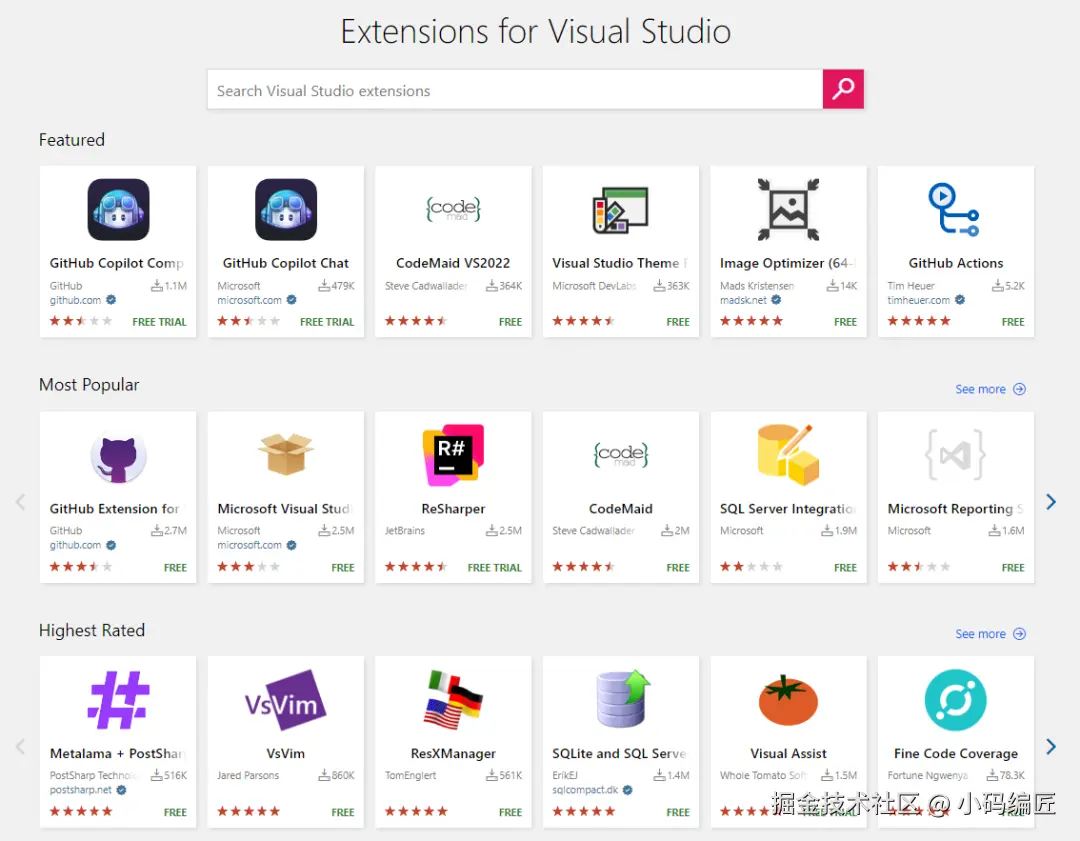The image size is (1080, 841).
Task: Open the ReSharper title link
Action: (453, 508)
